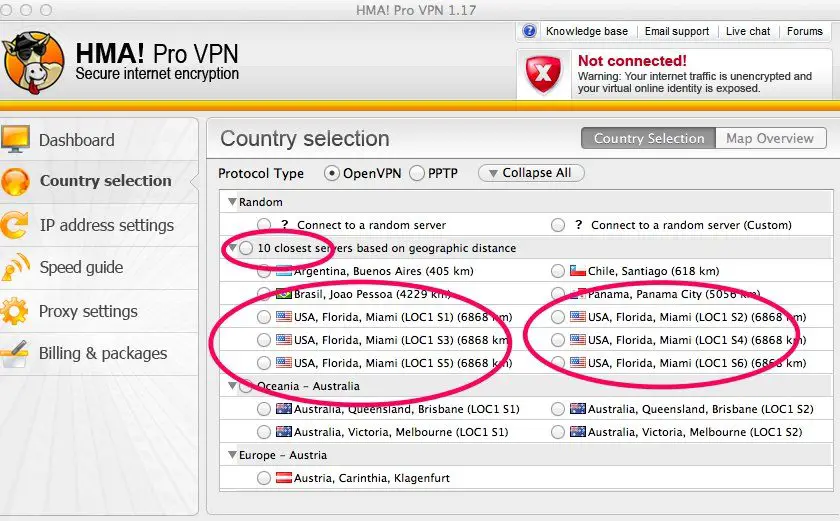Screen dimensions: 840x521
Task: Click the IP address settings arrow icon
Action: tap(15, 225)
